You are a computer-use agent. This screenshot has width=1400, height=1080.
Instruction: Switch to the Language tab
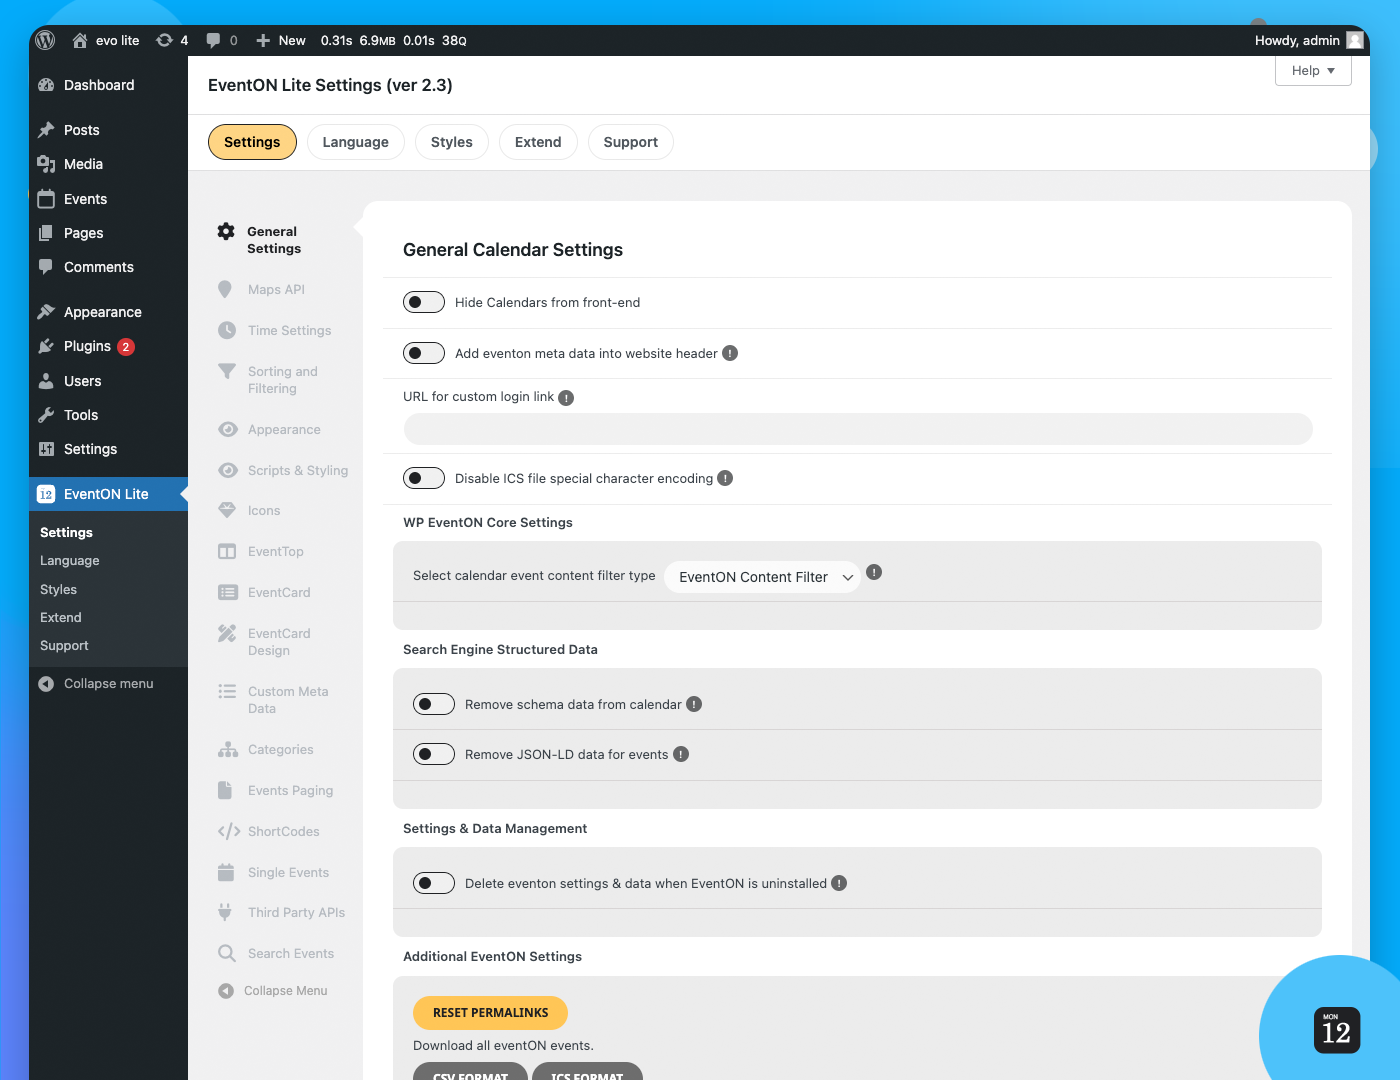tap(355, 142)
